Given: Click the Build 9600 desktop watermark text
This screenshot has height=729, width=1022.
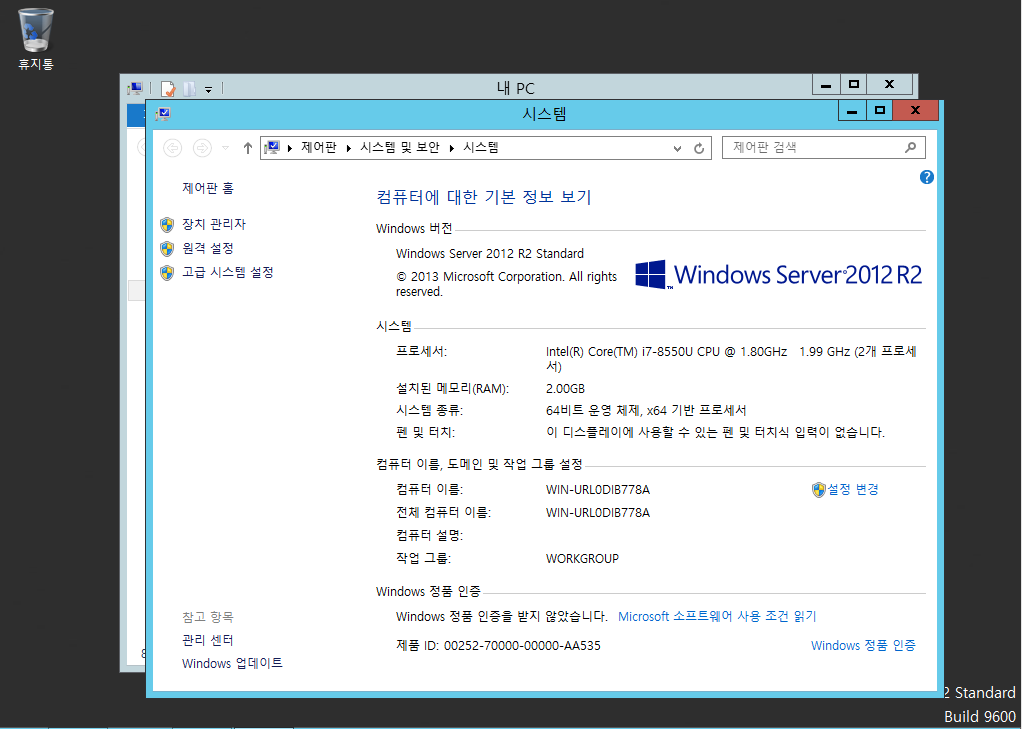Looking at the screenshot, I should click(x=980, y=716).
